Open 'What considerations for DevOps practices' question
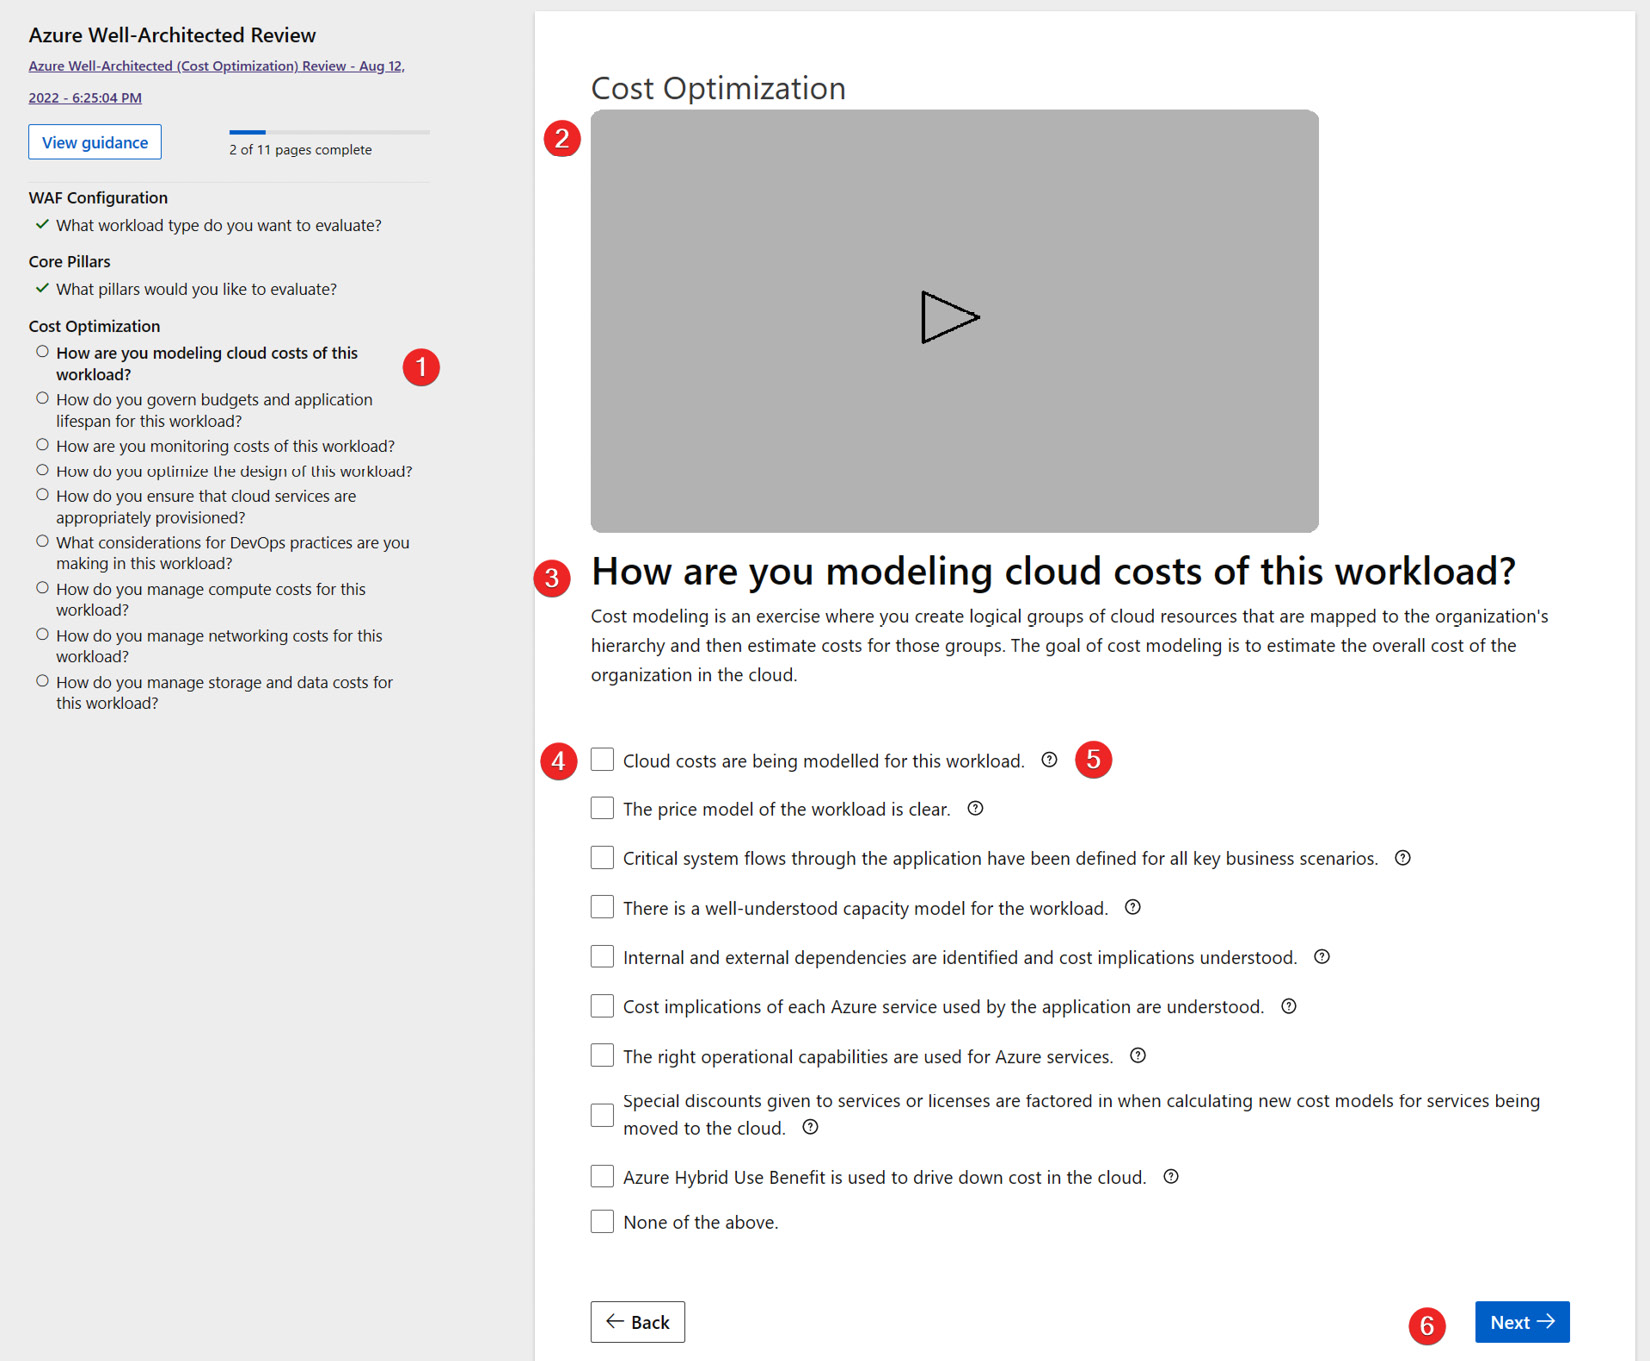This screenshot has width=1650, height=1361. coord(233,553)
